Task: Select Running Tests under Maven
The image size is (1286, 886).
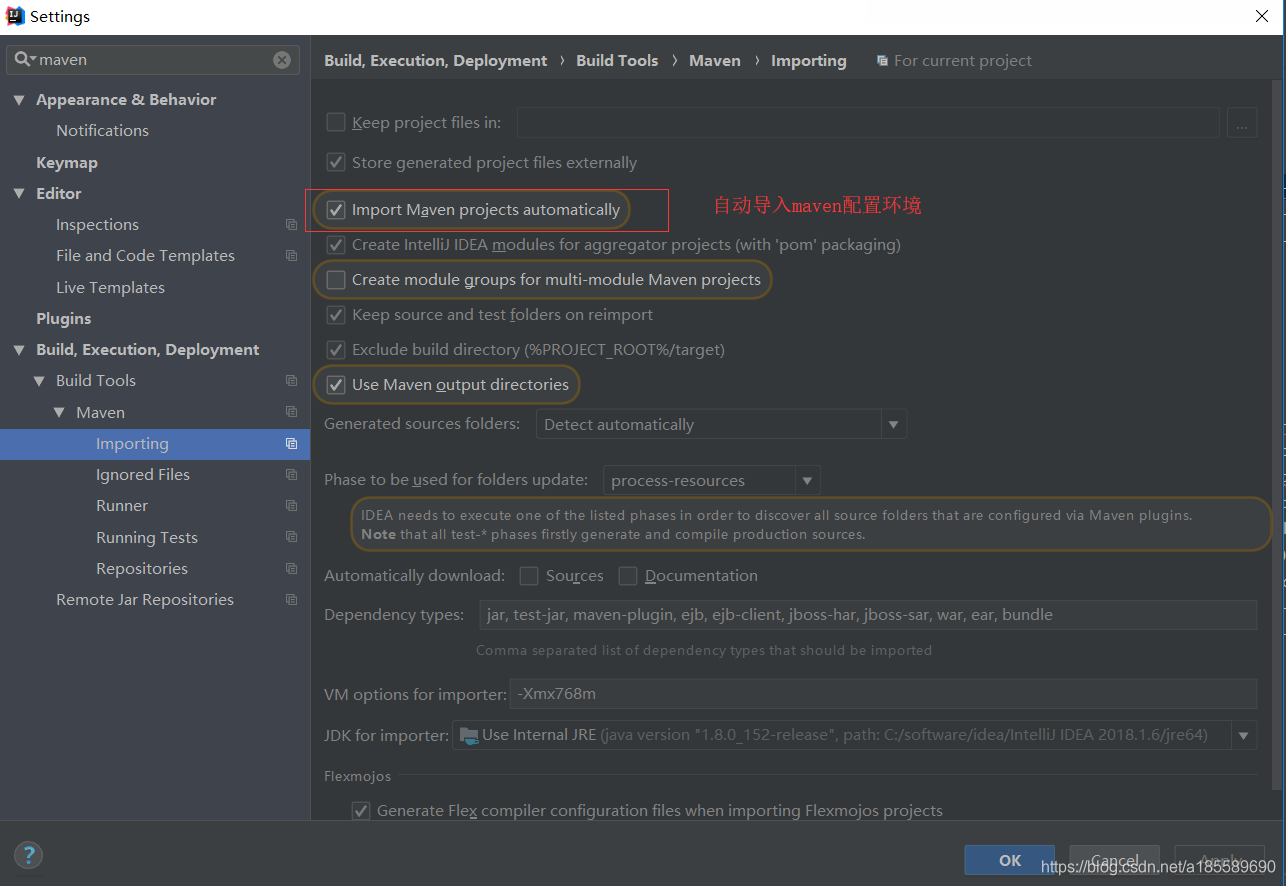Action: click(x=147, y=538)
